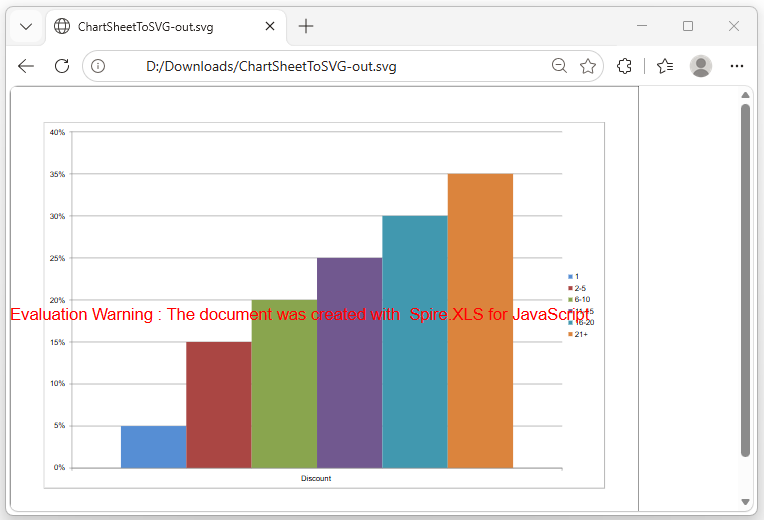
Task: Click the 30% axis label
Action: coord(57,216)
